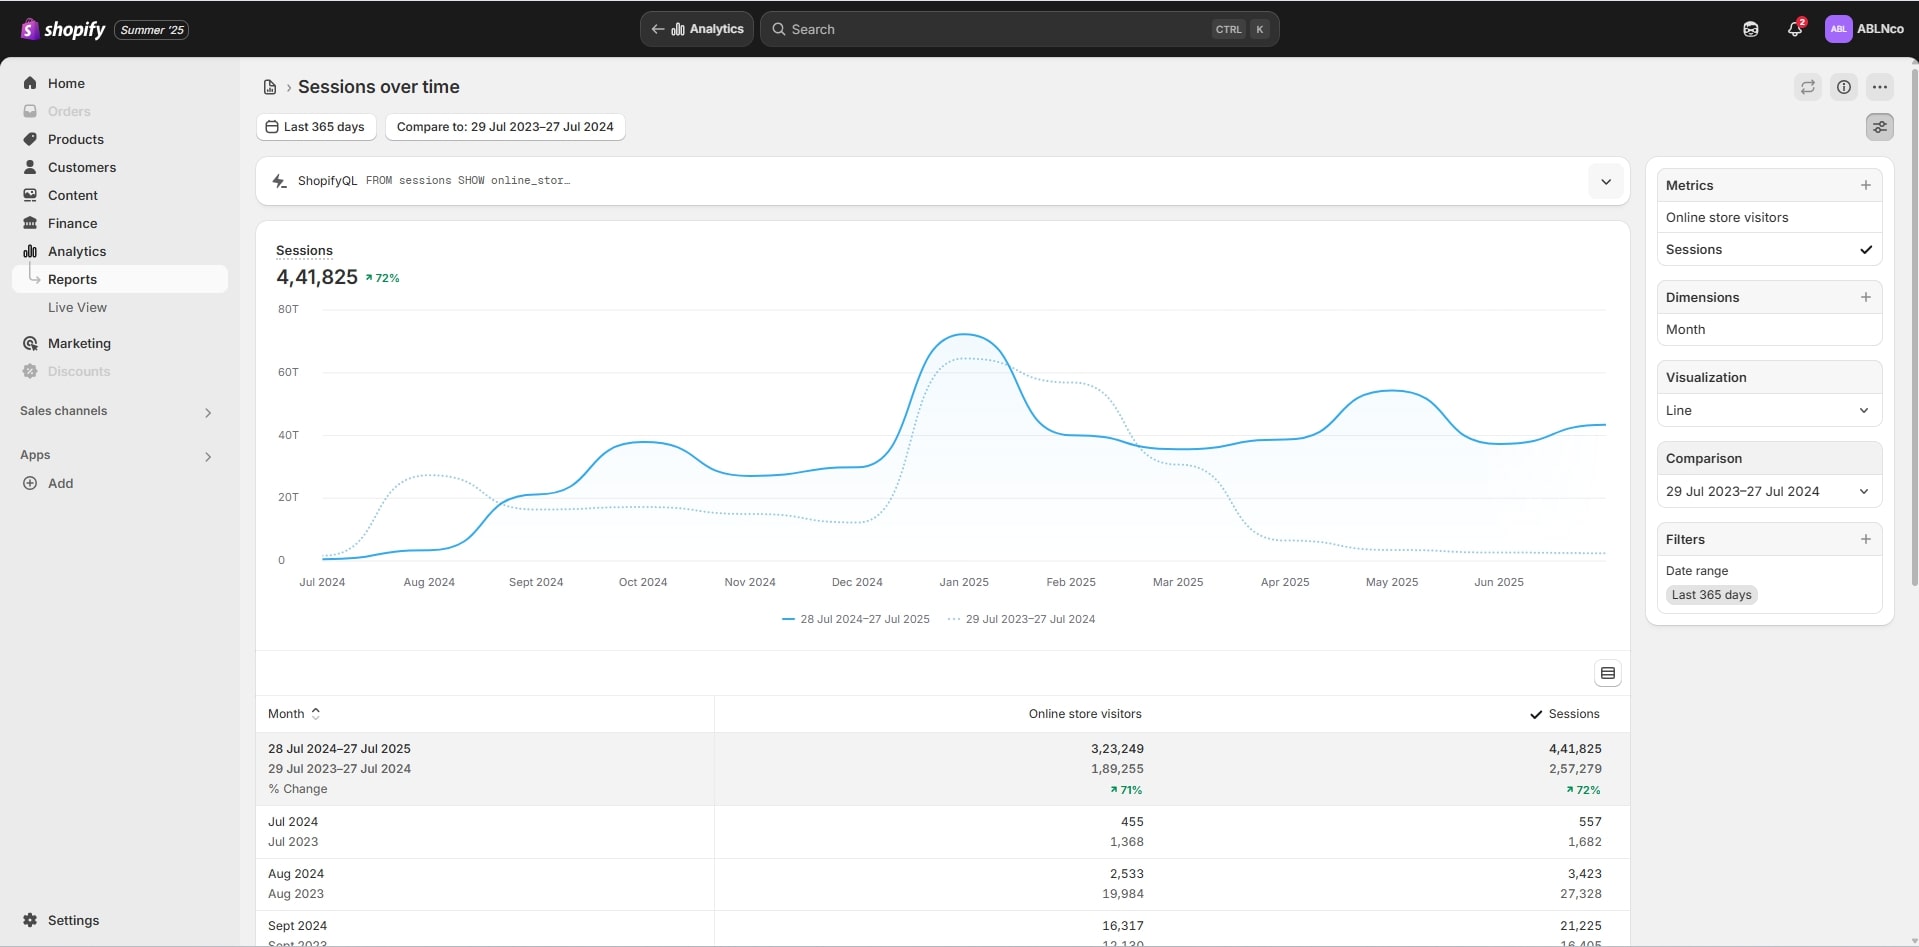This screenshot has height=947, width=1919.
Task: Open the report info icon
Action: coord(1843,87)
